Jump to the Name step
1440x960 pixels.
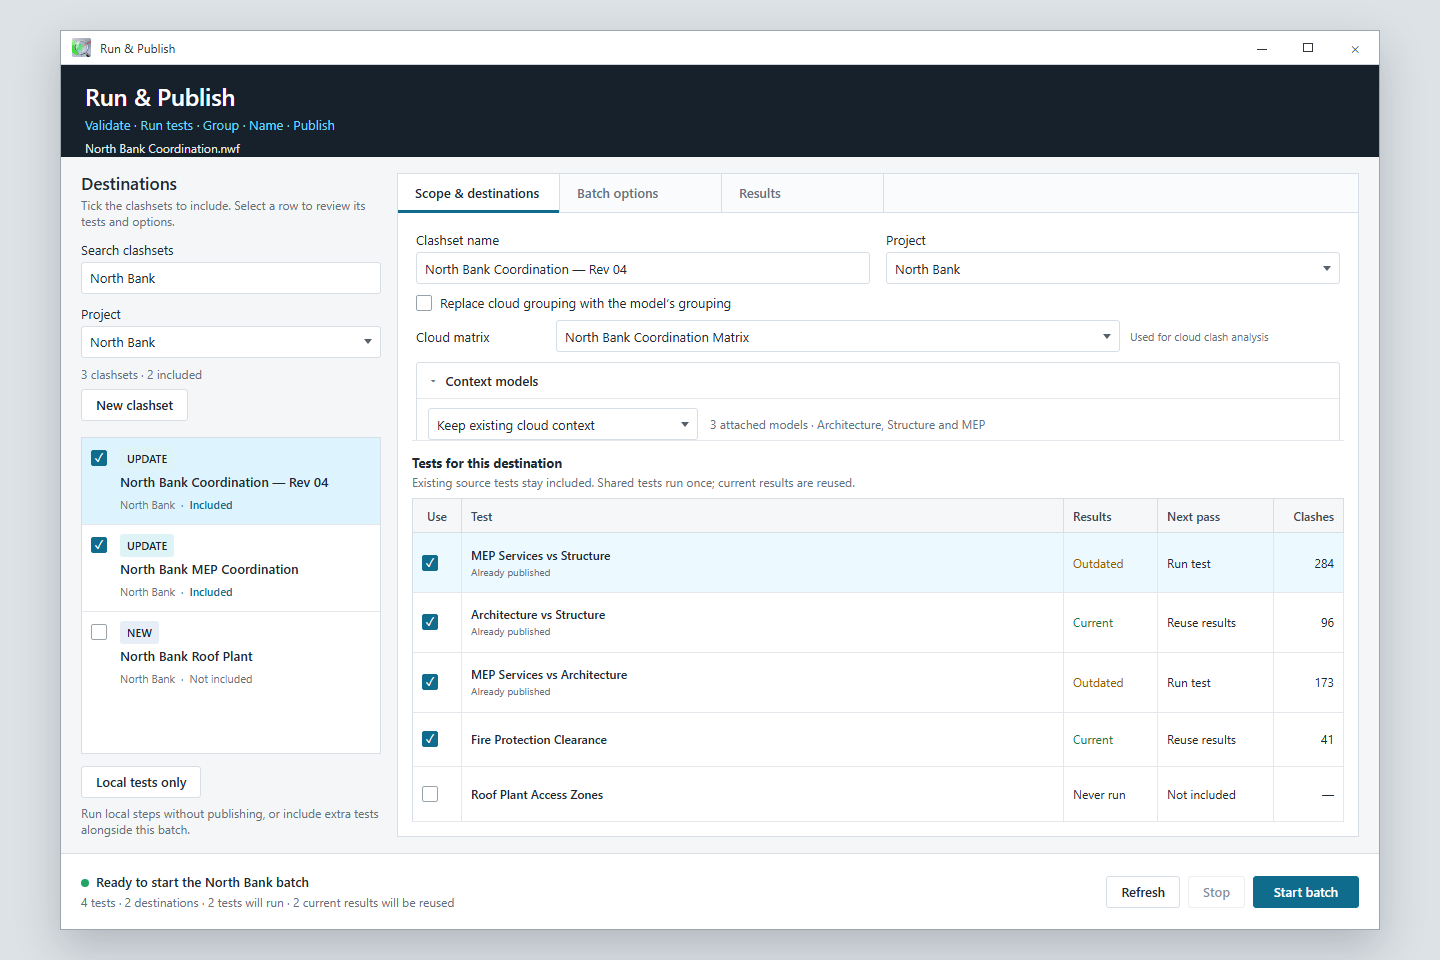(x=266, y=125)
